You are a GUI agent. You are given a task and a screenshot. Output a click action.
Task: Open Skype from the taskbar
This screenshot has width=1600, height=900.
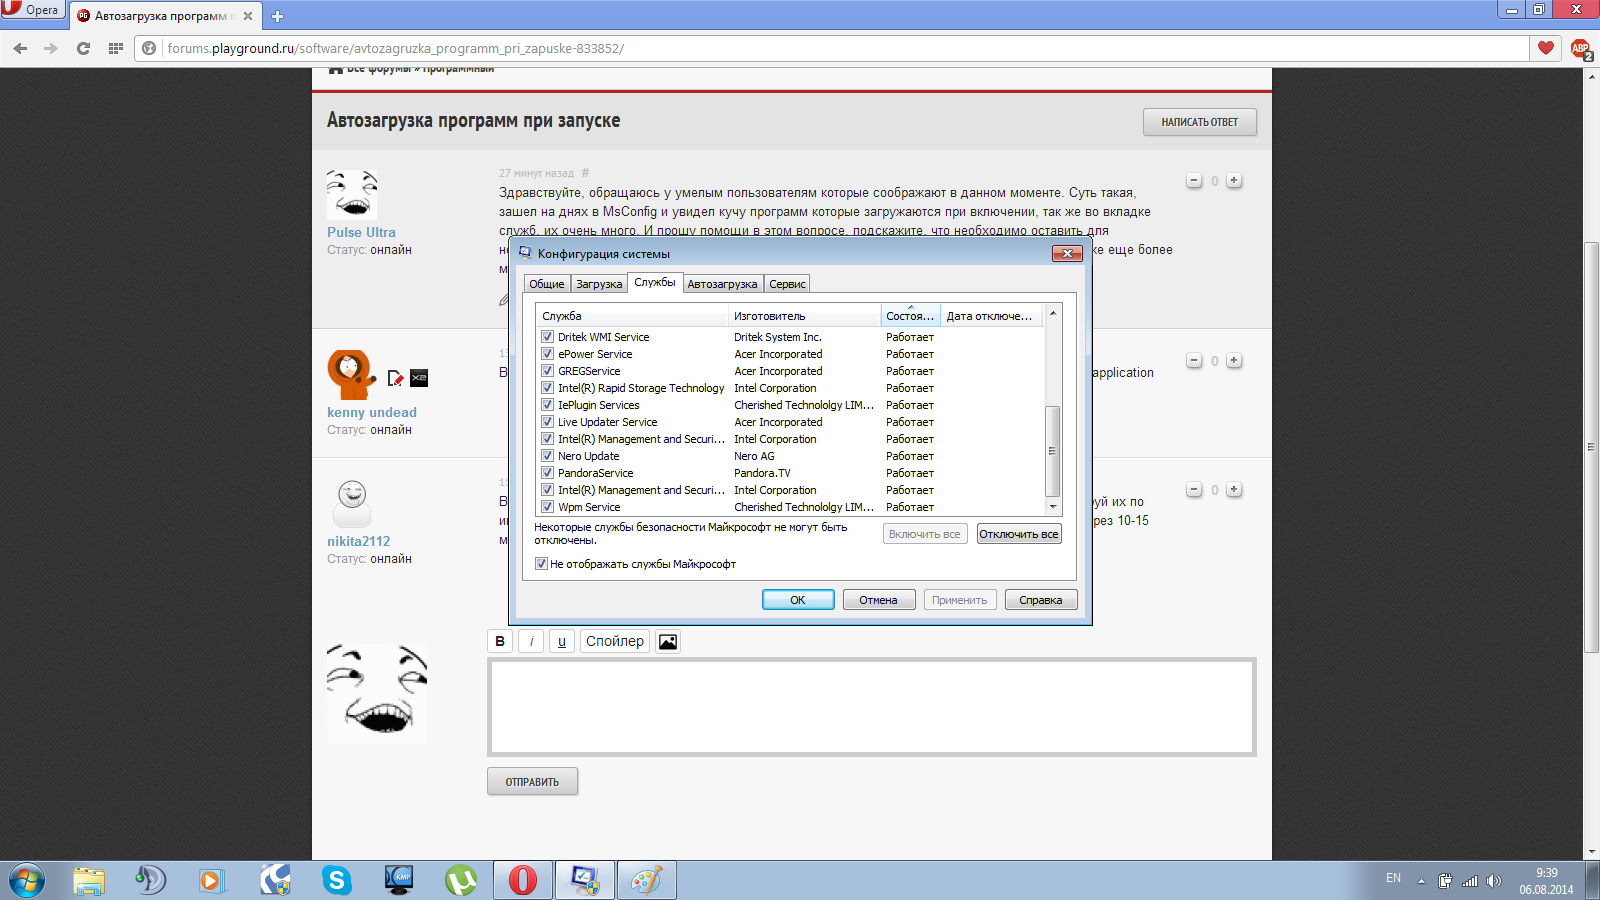click(336, 881)
